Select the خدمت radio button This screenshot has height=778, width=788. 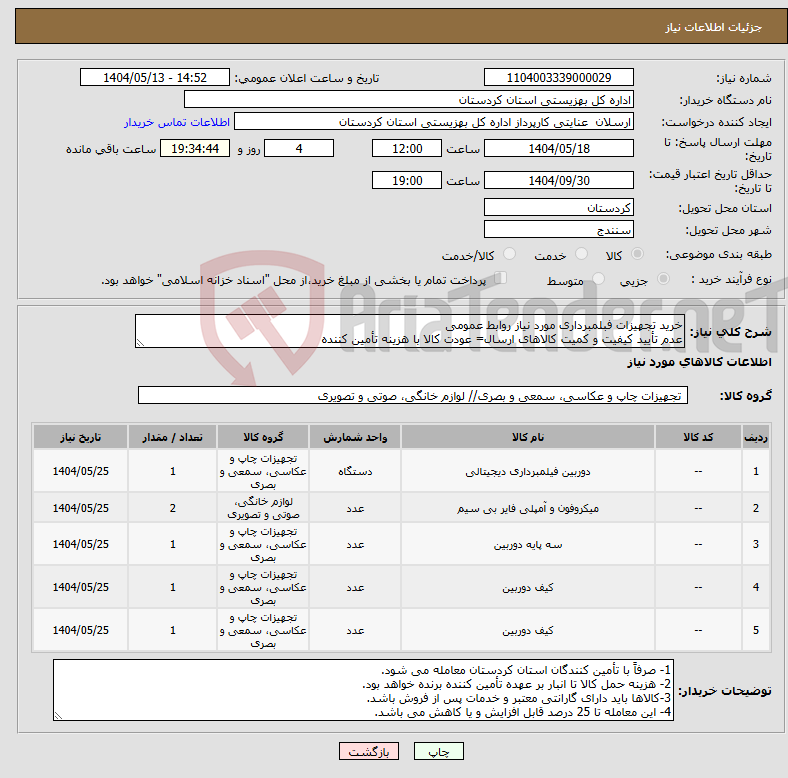581,254
